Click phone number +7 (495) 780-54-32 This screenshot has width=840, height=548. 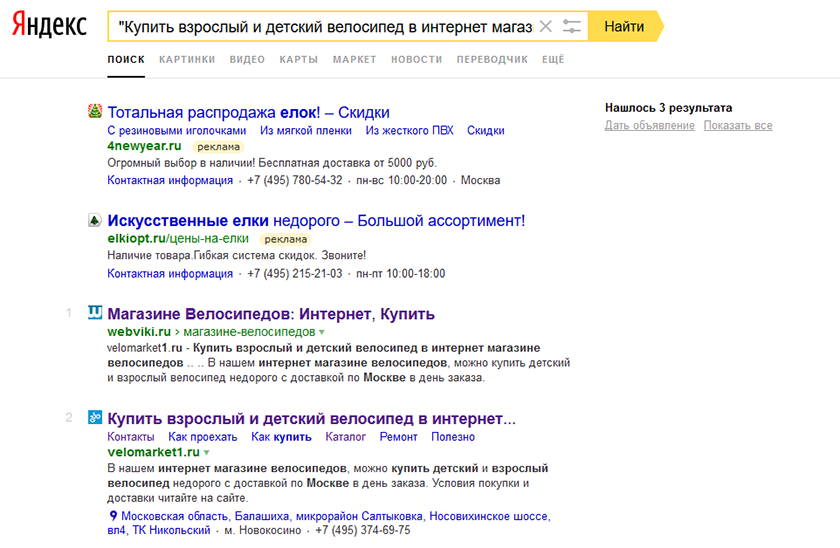(x=295, y=181)
